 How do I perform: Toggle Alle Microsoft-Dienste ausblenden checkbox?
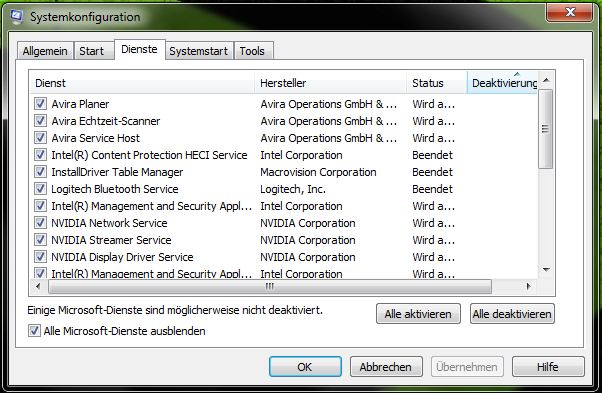point(34,330)
